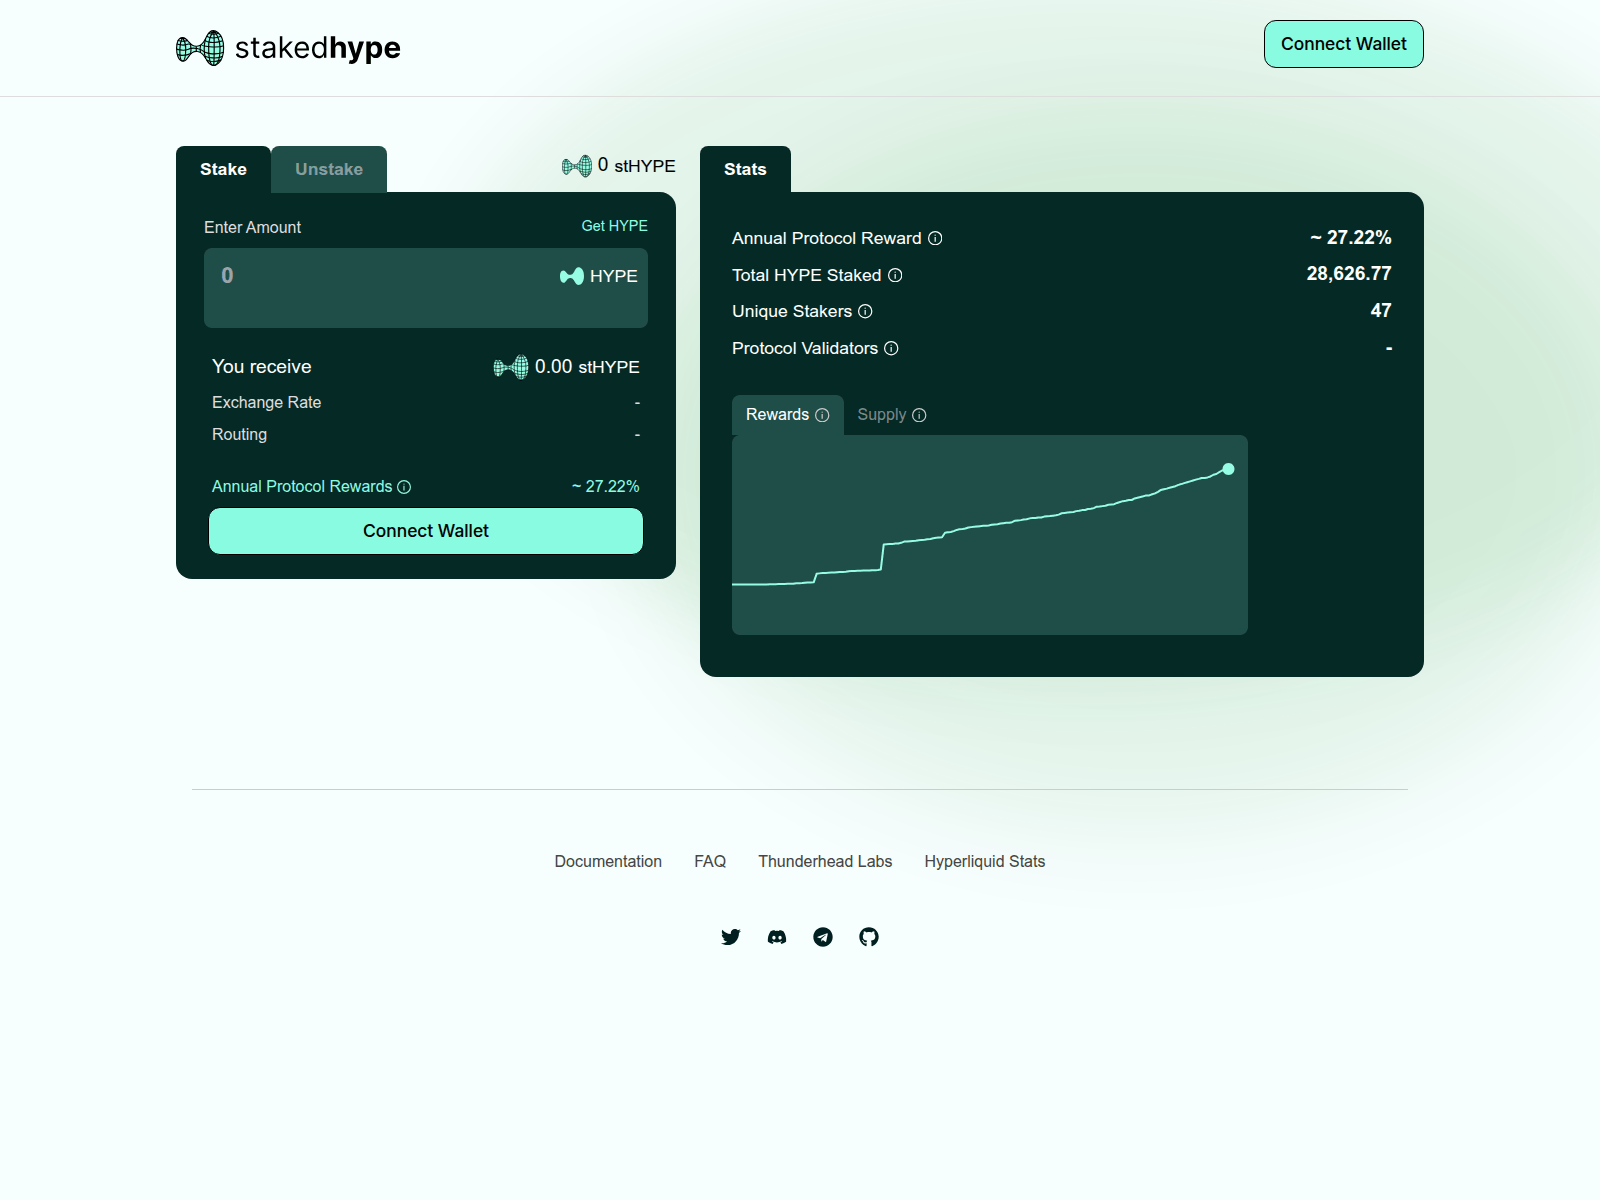This screenshot has height=1200, width=1600.
Task: Click the 28,626.77 total staked value
Action: [1348, 273]
